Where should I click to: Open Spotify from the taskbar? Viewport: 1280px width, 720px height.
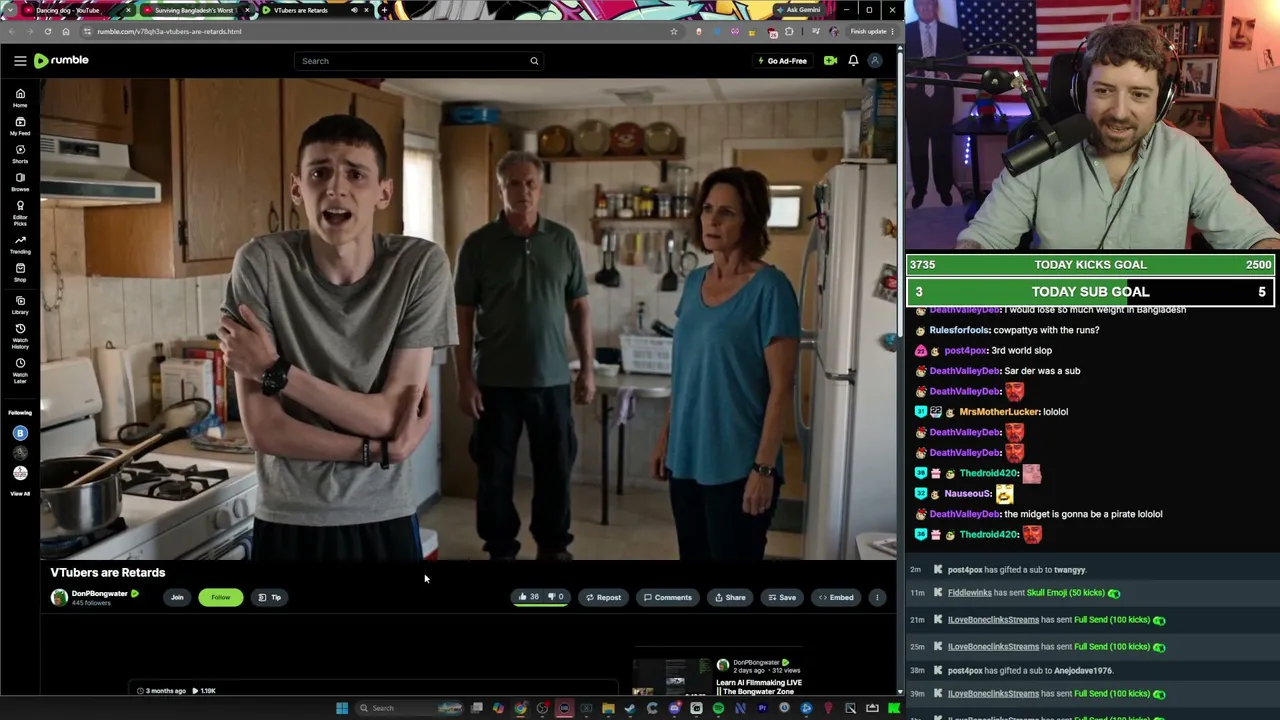pos(718,708)
